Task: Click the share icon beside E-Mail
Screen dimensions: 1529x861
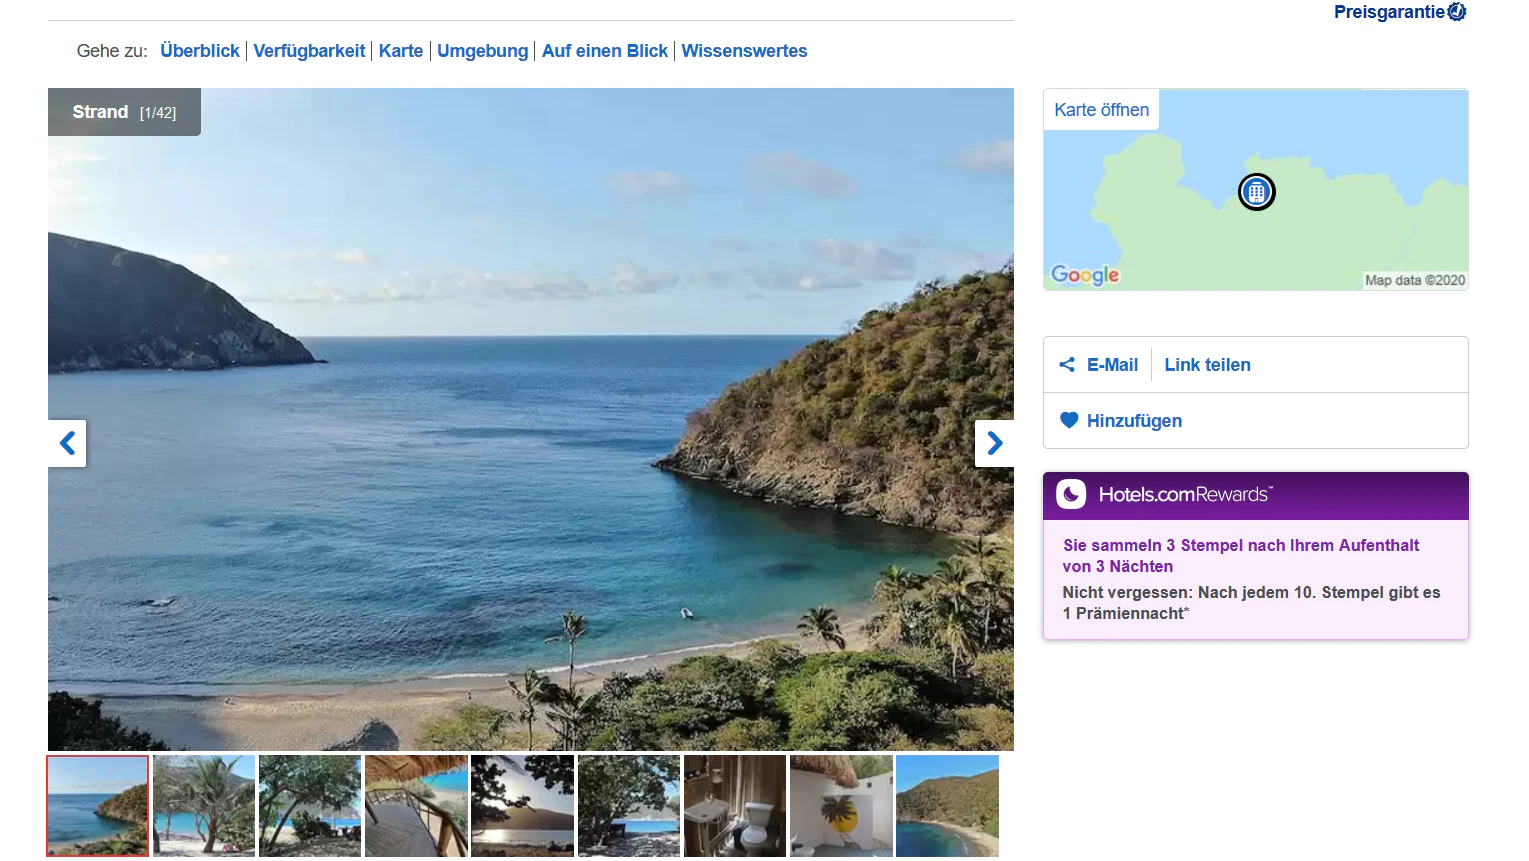Action: point(1067,365)
